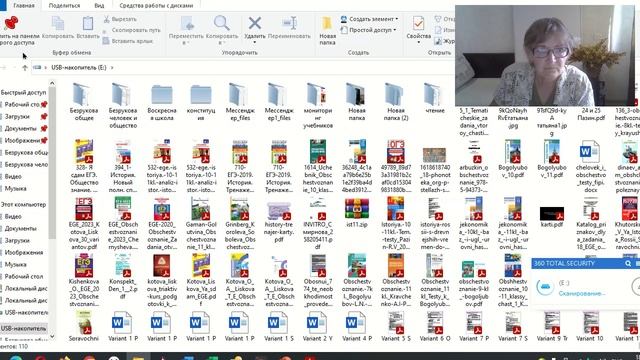
Task: Select Soravochni PDF file
Action: [x=84, y=326]
